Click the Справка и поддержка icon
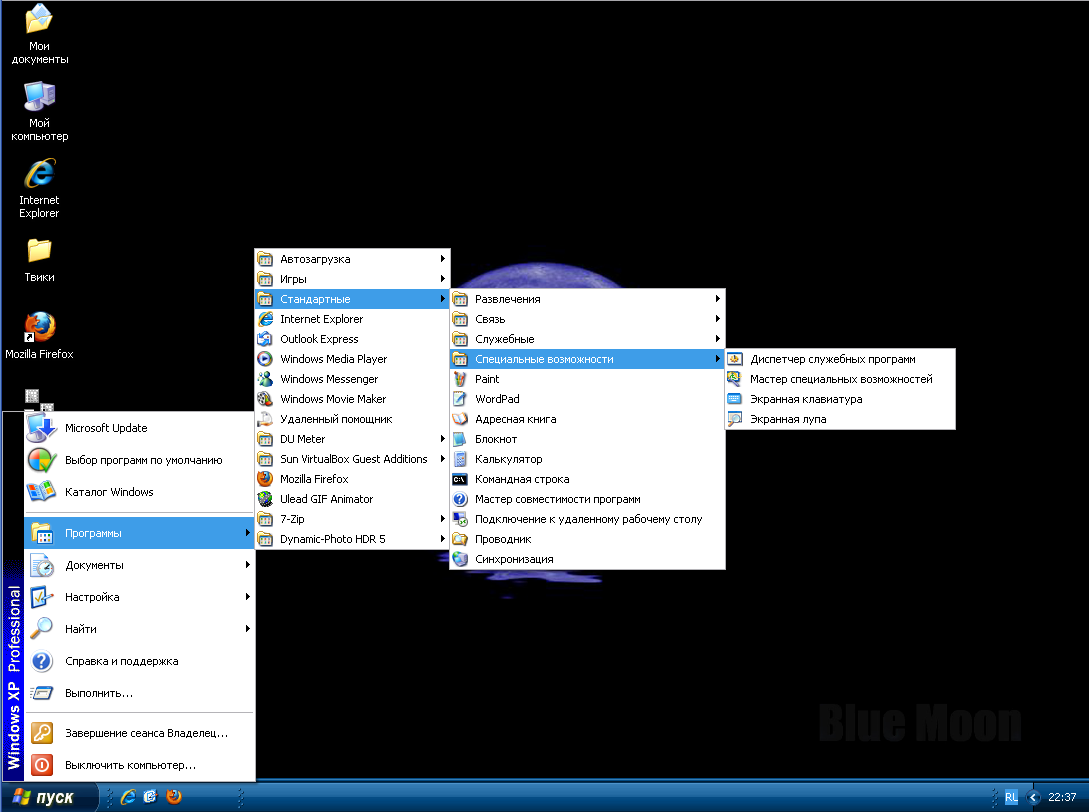Screen dimensions: 1089x812 [42, 661]
